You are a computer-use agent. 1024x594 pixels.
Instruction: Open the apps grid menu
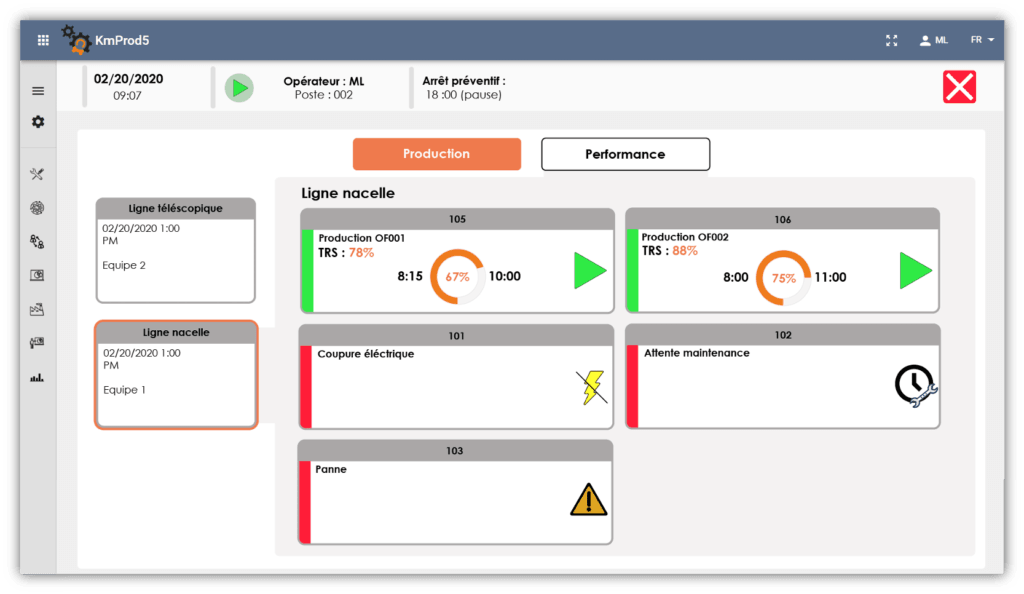43,40
